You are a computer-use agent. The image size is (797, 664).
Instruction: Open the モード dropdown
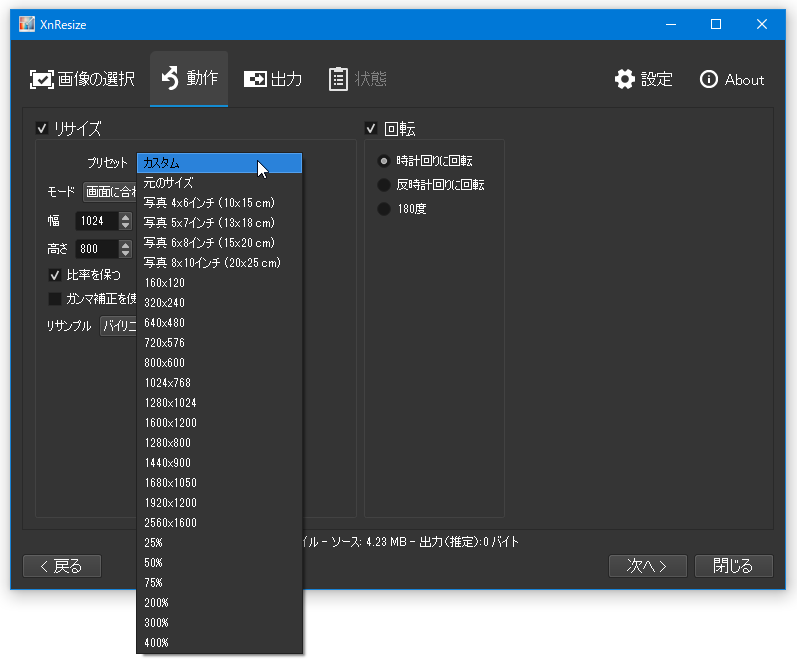click(110, 192)
